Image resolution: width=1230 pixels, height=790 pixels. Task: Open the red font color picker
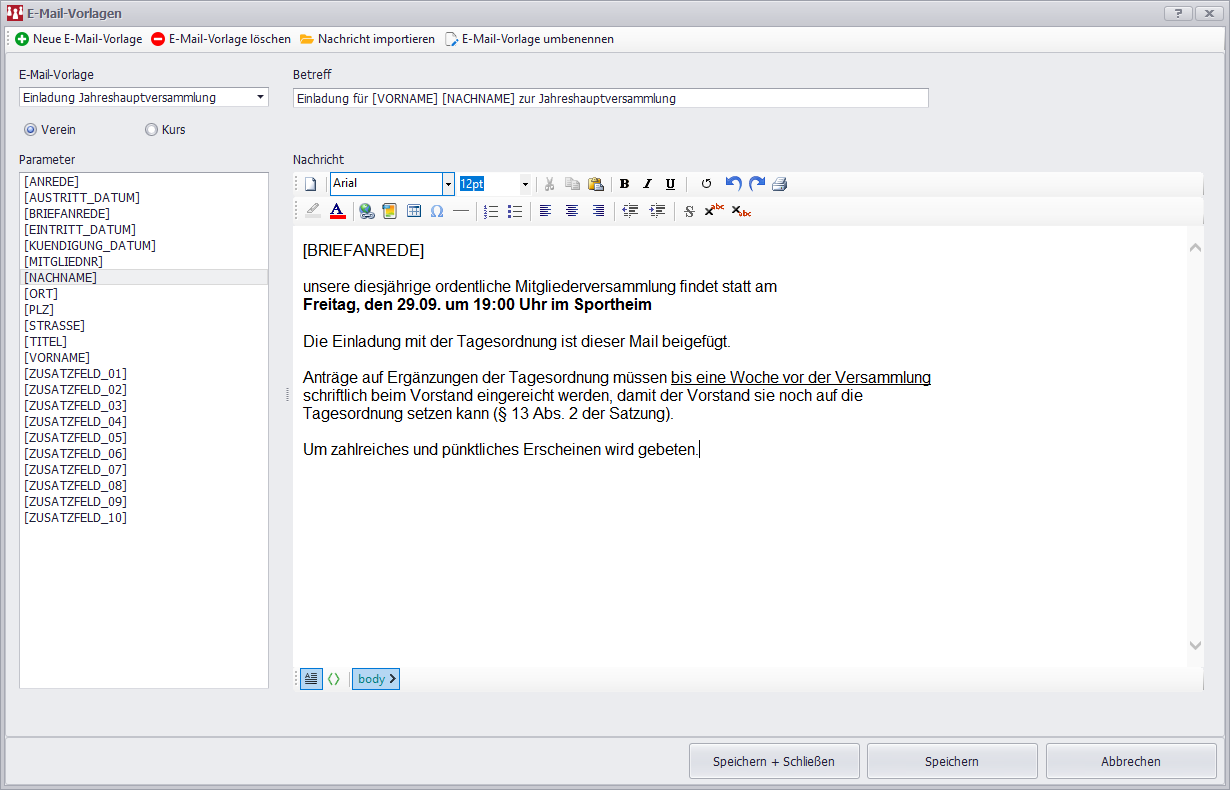(337, 211)
